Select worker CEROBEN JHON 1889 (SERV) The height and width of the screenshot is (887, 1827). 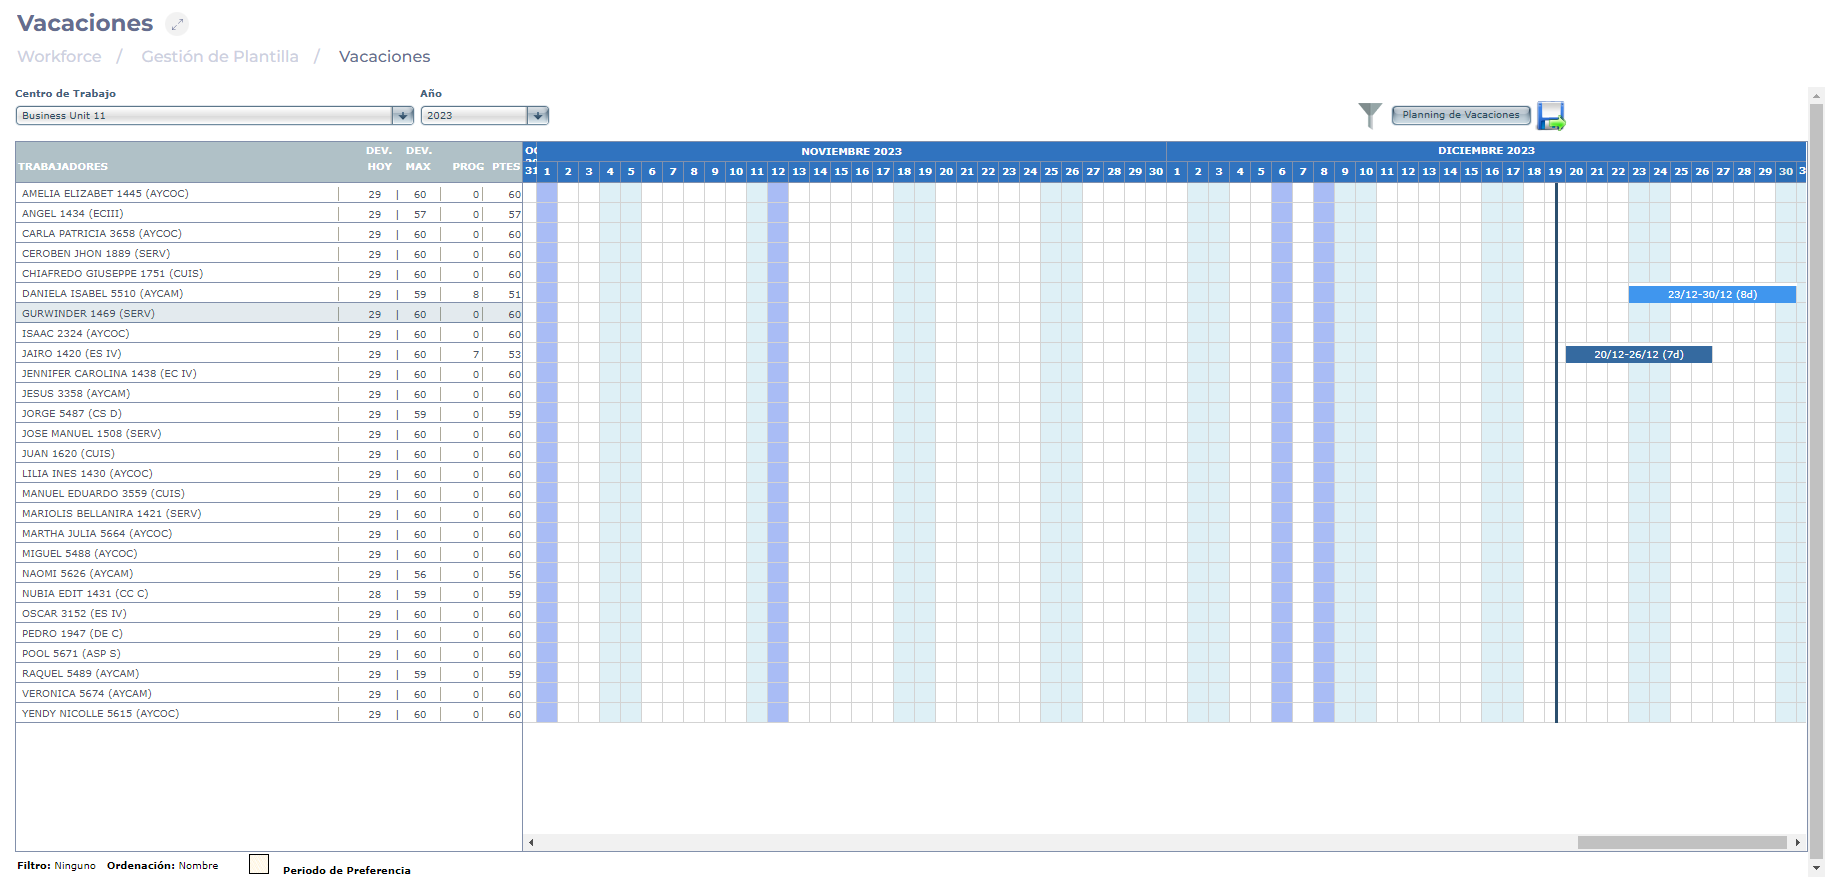[96, 253]
